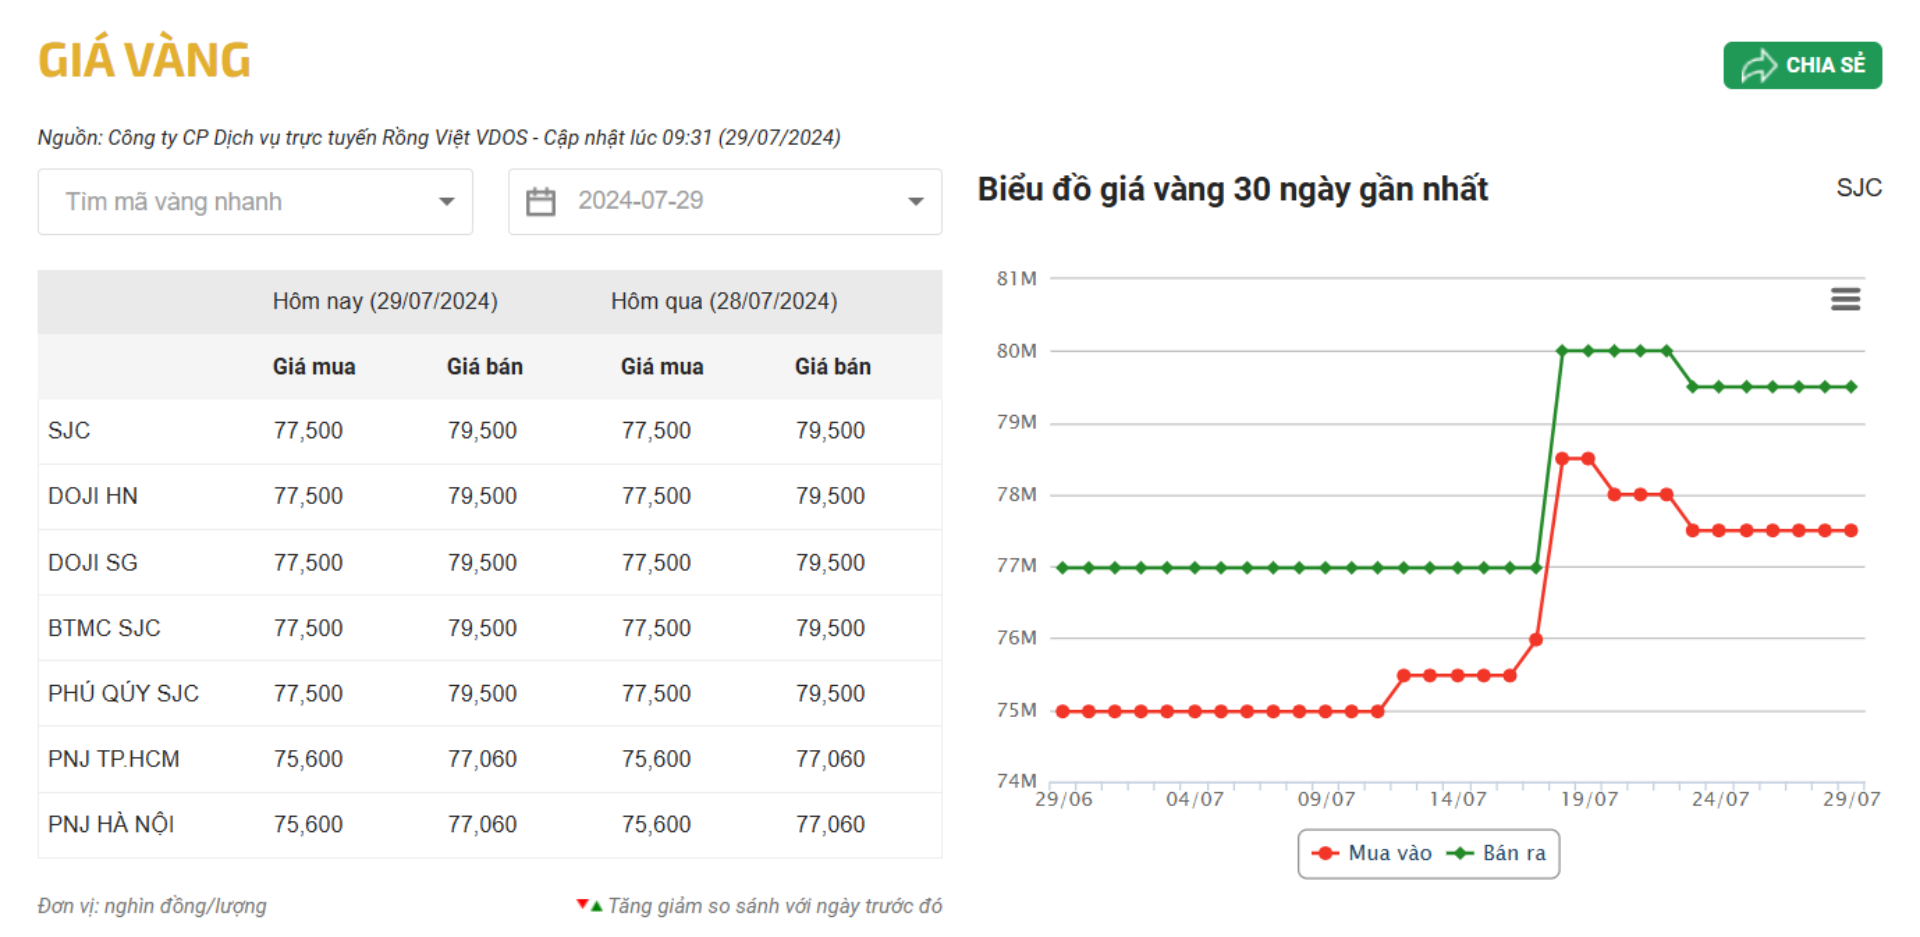Click the 19/07 x-axis label
The image size is (1920, 937).
[x=1589, y=799]
